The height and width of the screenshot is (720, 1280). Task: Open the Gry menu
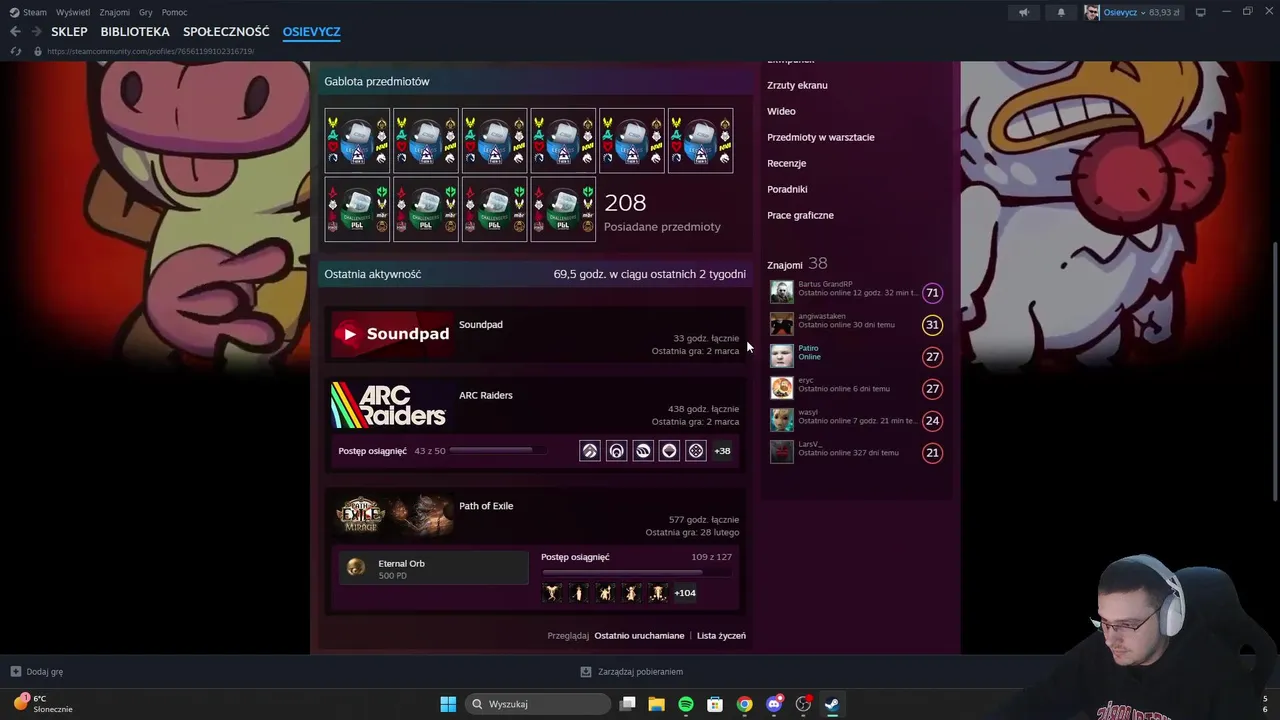pyautogui.click(x=146, y=12)
